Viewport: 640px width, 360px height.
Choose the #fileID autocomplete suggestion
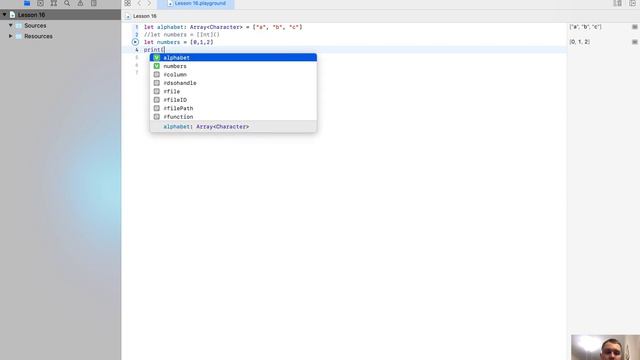(x=233, y=100)
